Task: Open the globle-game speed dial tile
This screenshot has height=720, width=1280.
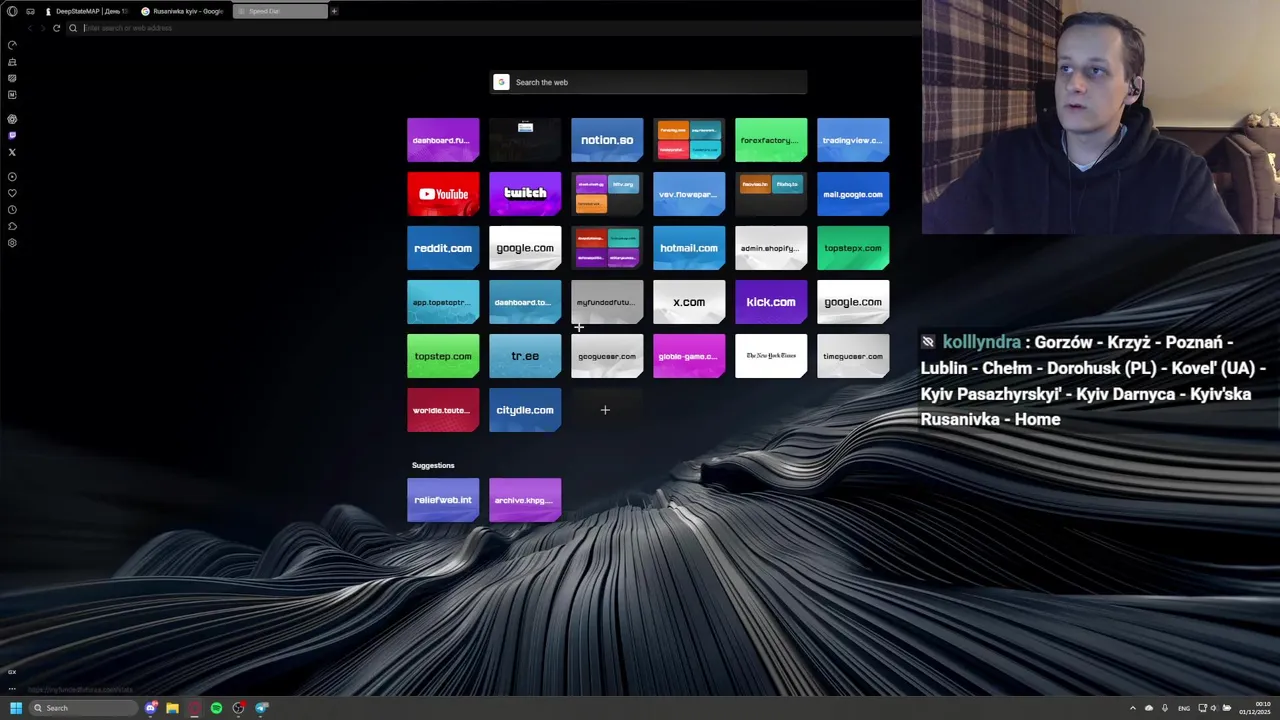Action: pyautogui.click(x=689, y=356)
